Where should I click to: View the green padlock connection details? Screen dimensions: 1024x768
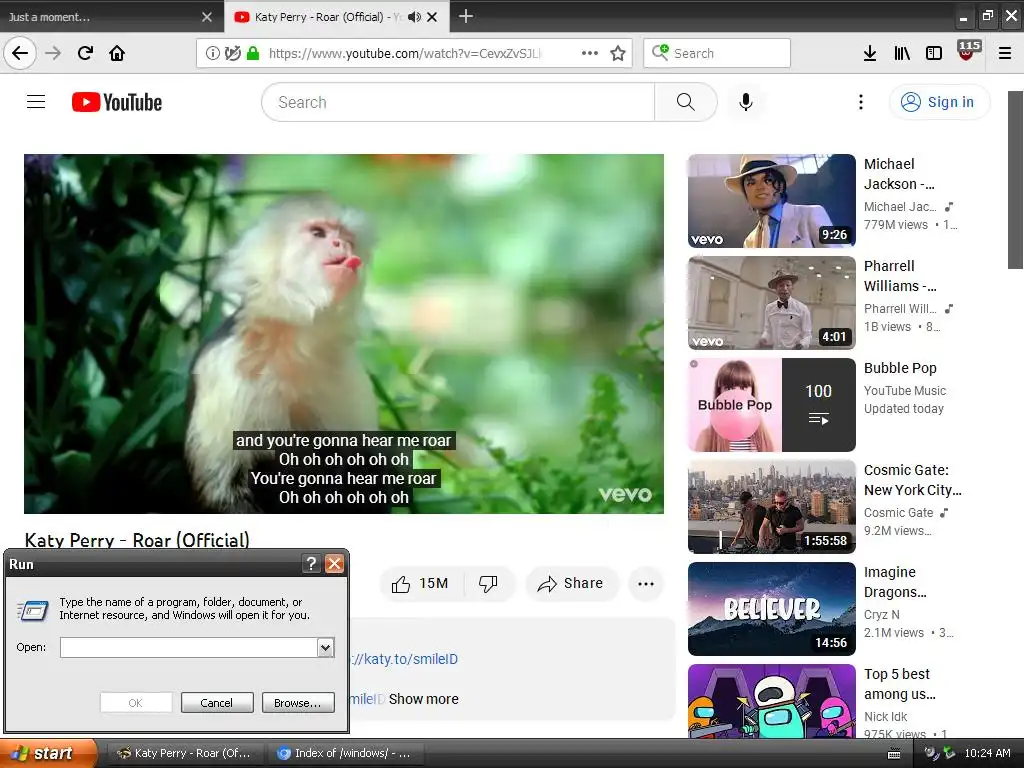pyautogui.click(x=253, y=53)
